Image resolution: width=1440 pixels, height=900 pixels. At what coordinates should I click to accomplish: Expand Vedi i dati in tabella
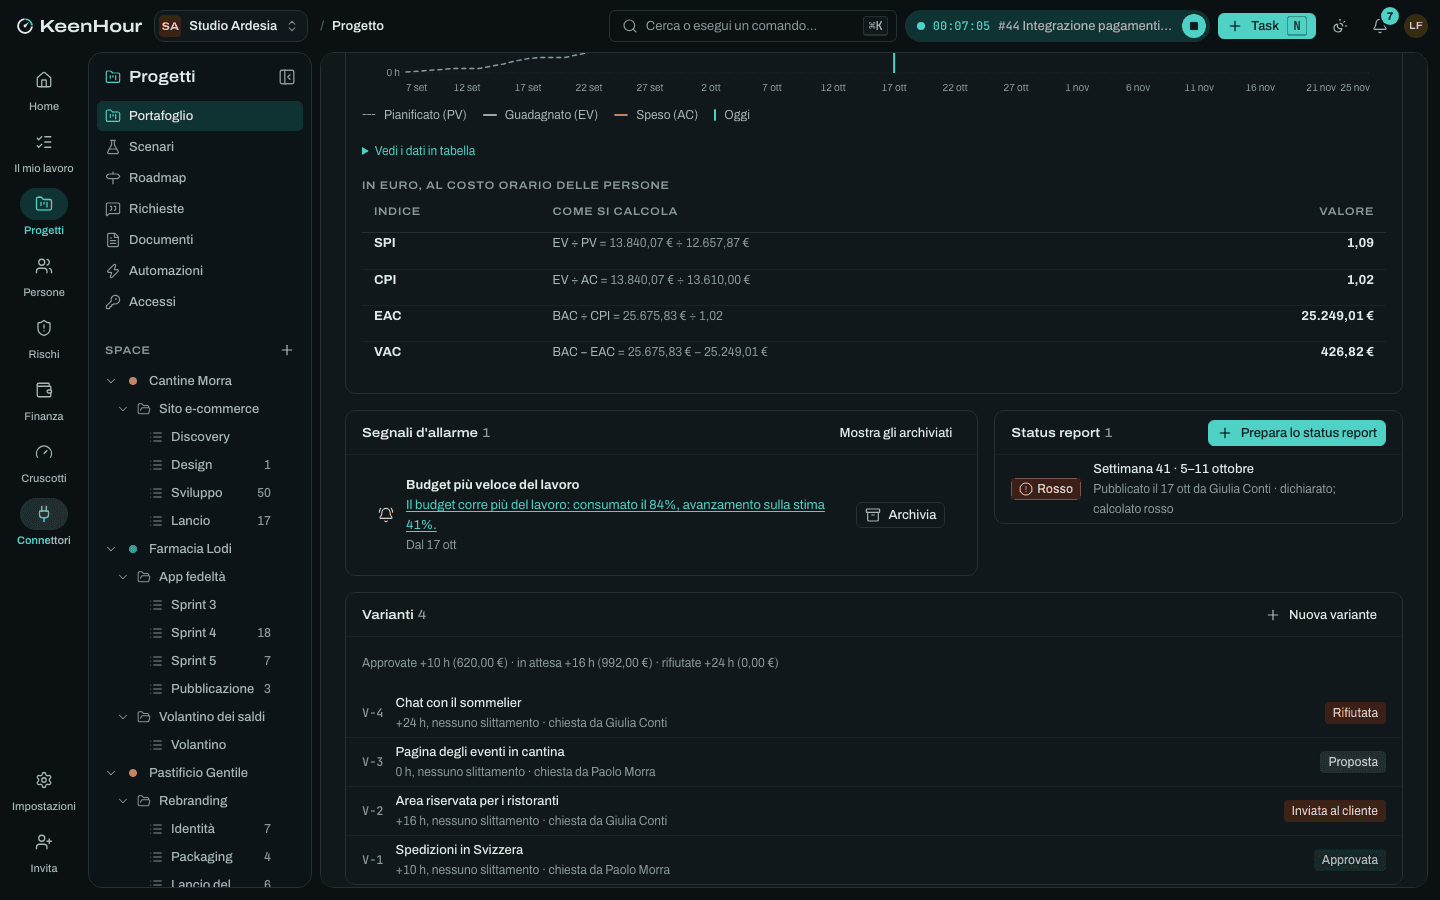418,151
